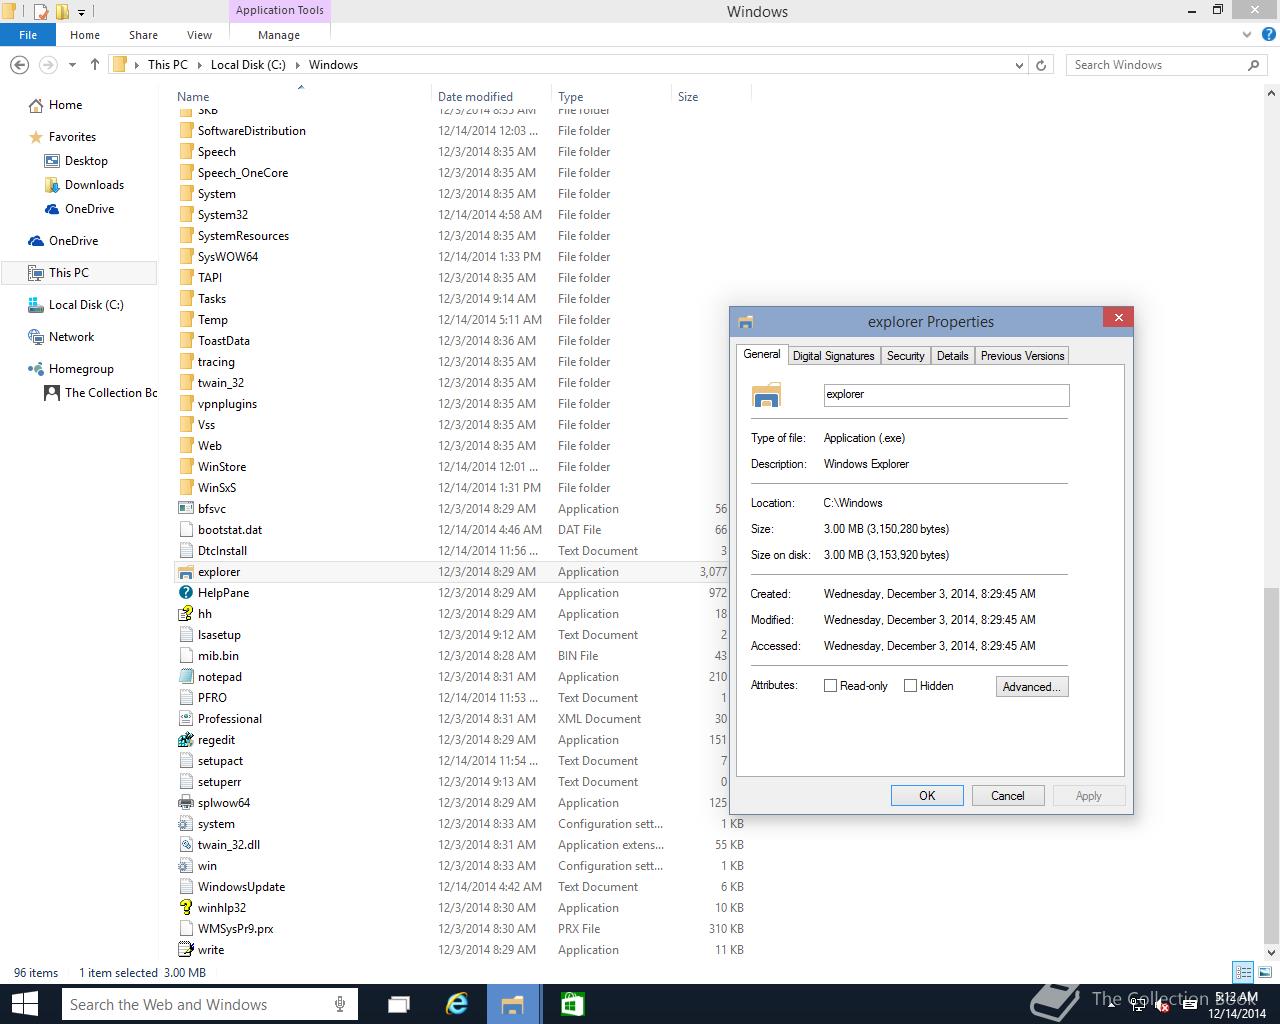
Task: Click OK in explorer Properties
Action: (927, 796)
